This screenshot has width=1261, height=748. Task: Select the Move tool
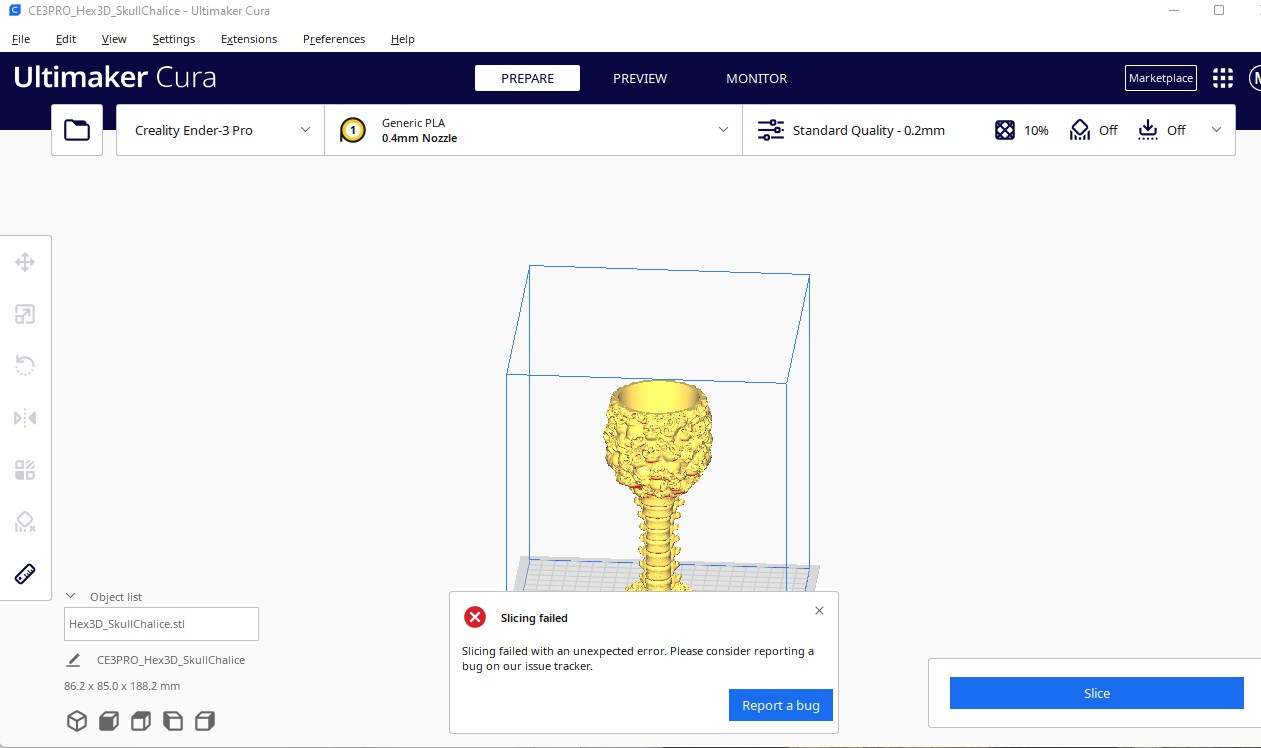25,262
